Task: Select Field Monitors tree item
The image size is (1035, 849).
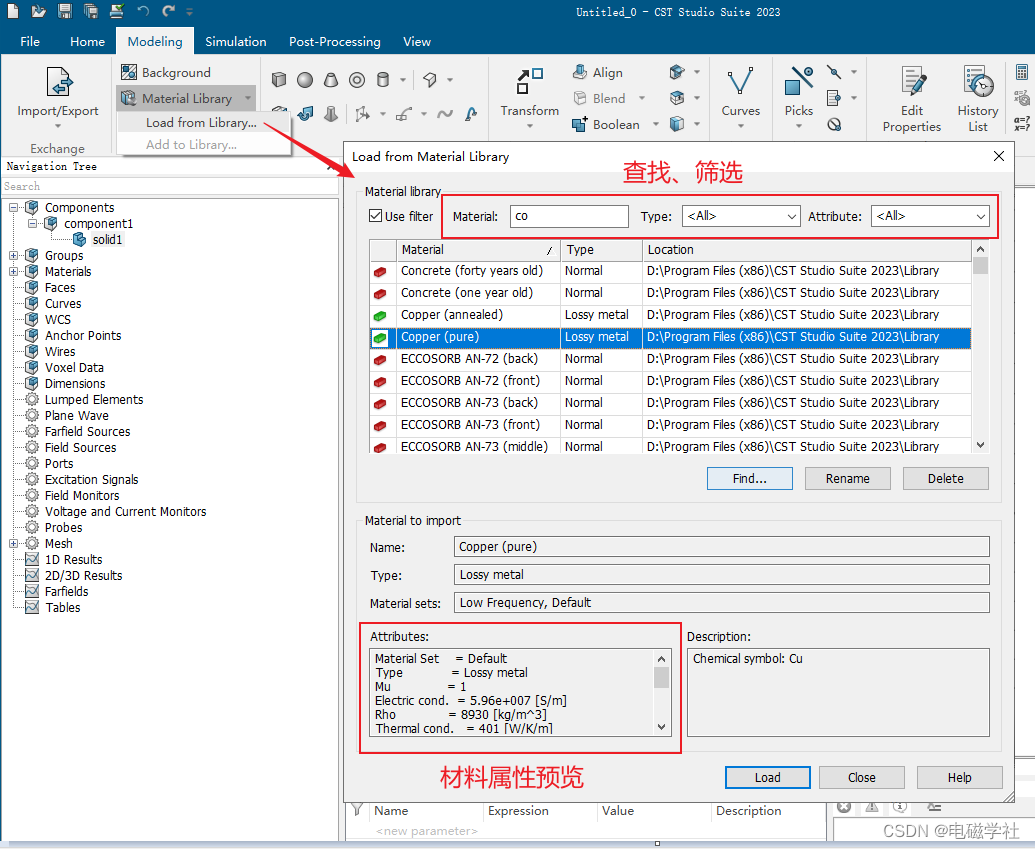Action: (x=82, y=496)
